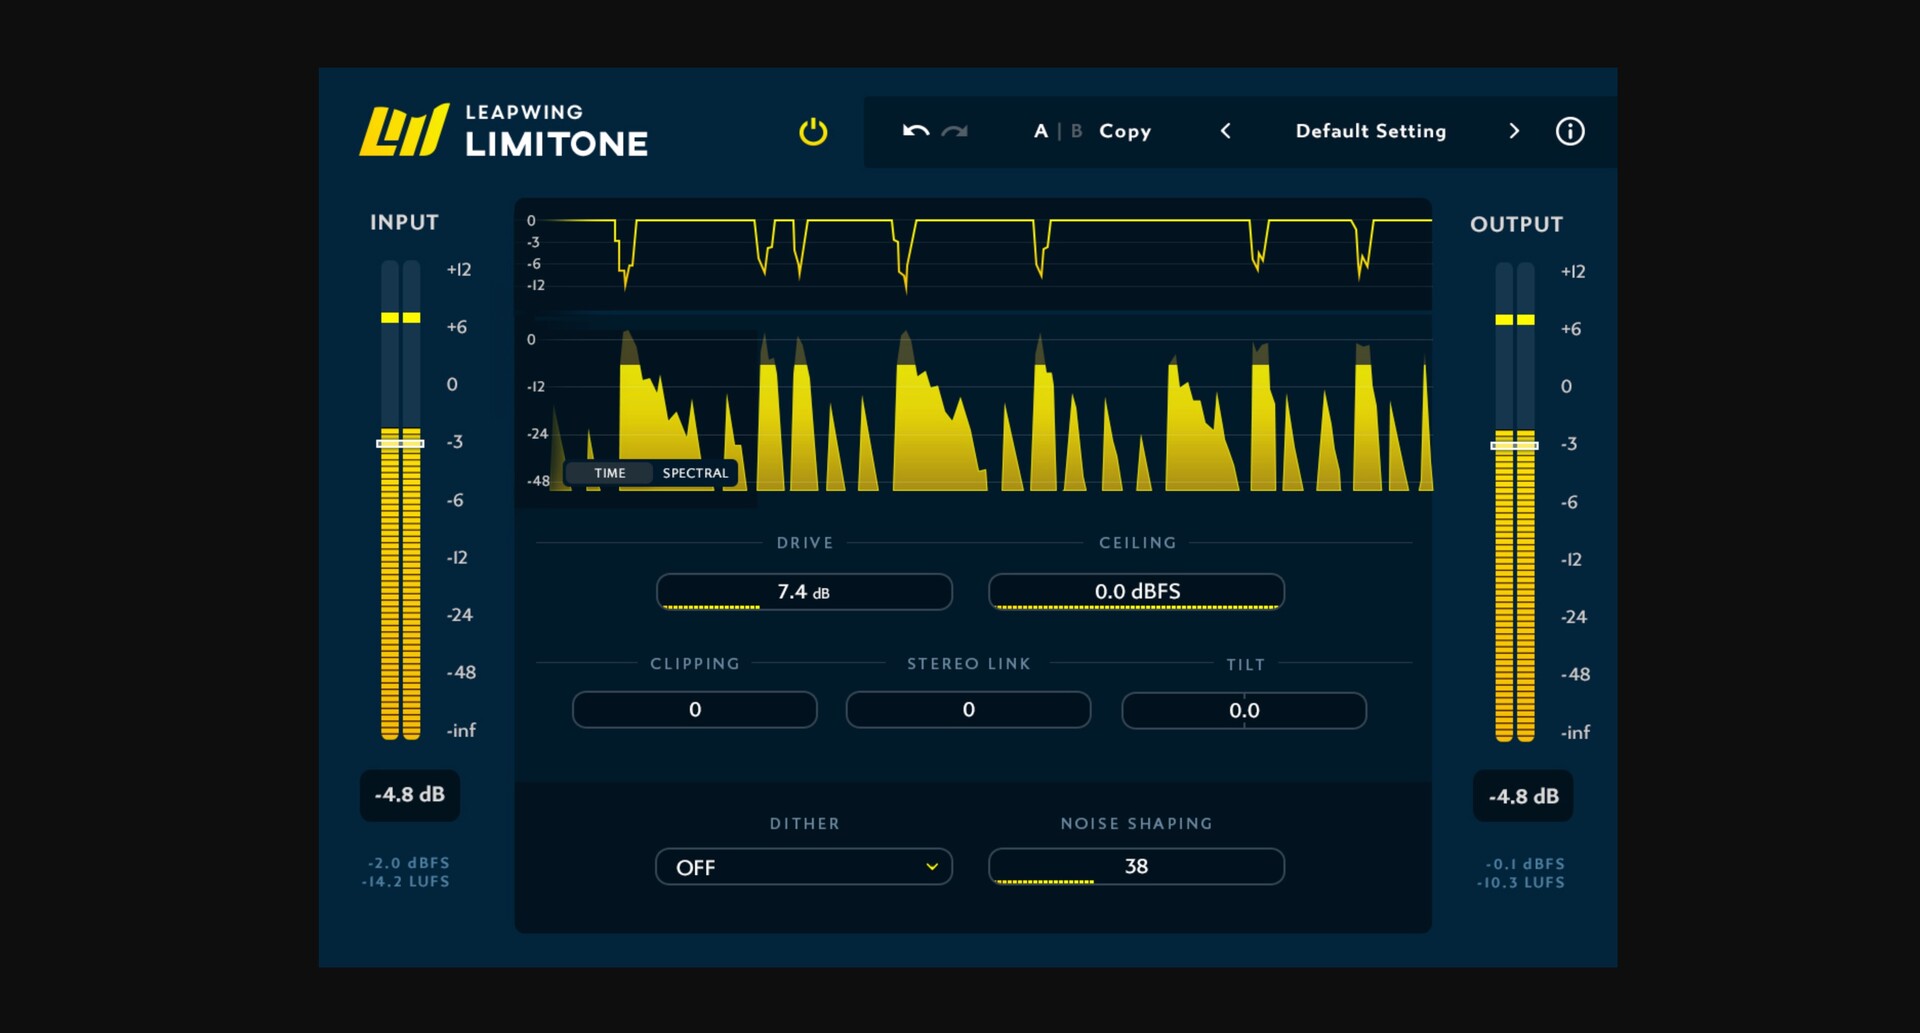Click the Noise Shaping slider at 38
The image size is (1920, 1033).
pos(1136,867)
